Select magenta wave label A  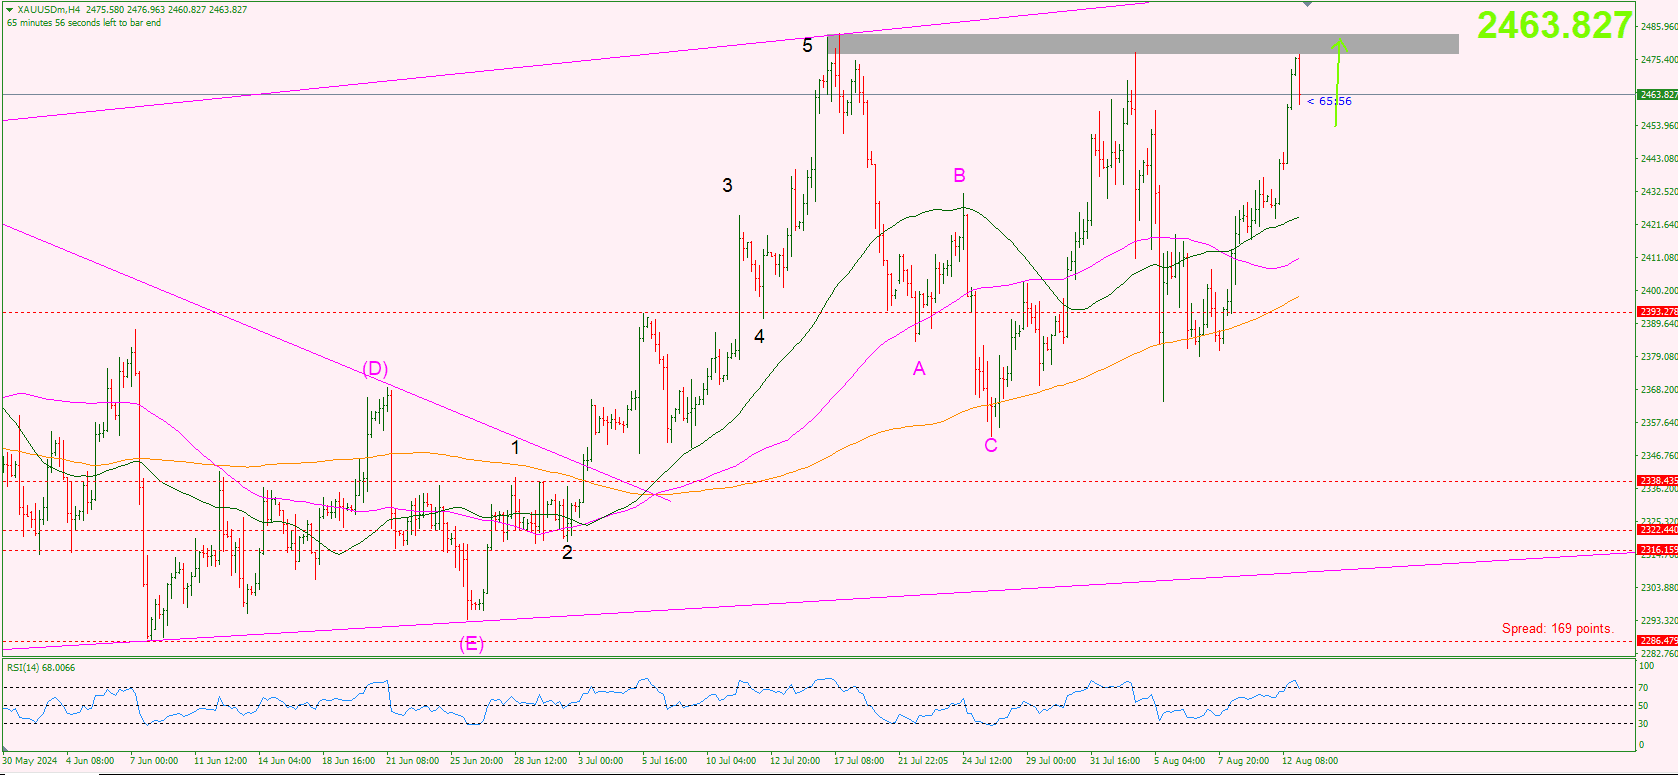click(919, 369)
